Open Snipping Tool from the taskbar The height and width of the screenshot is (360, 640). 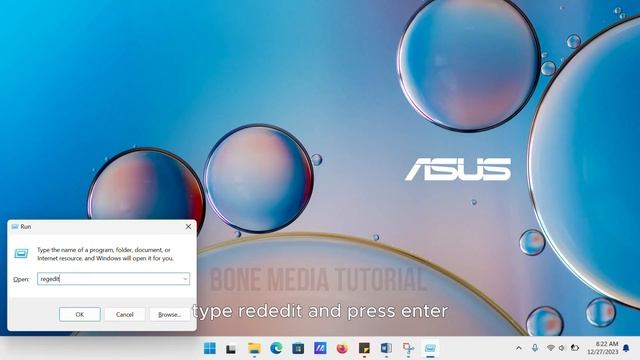click(408, 348)
